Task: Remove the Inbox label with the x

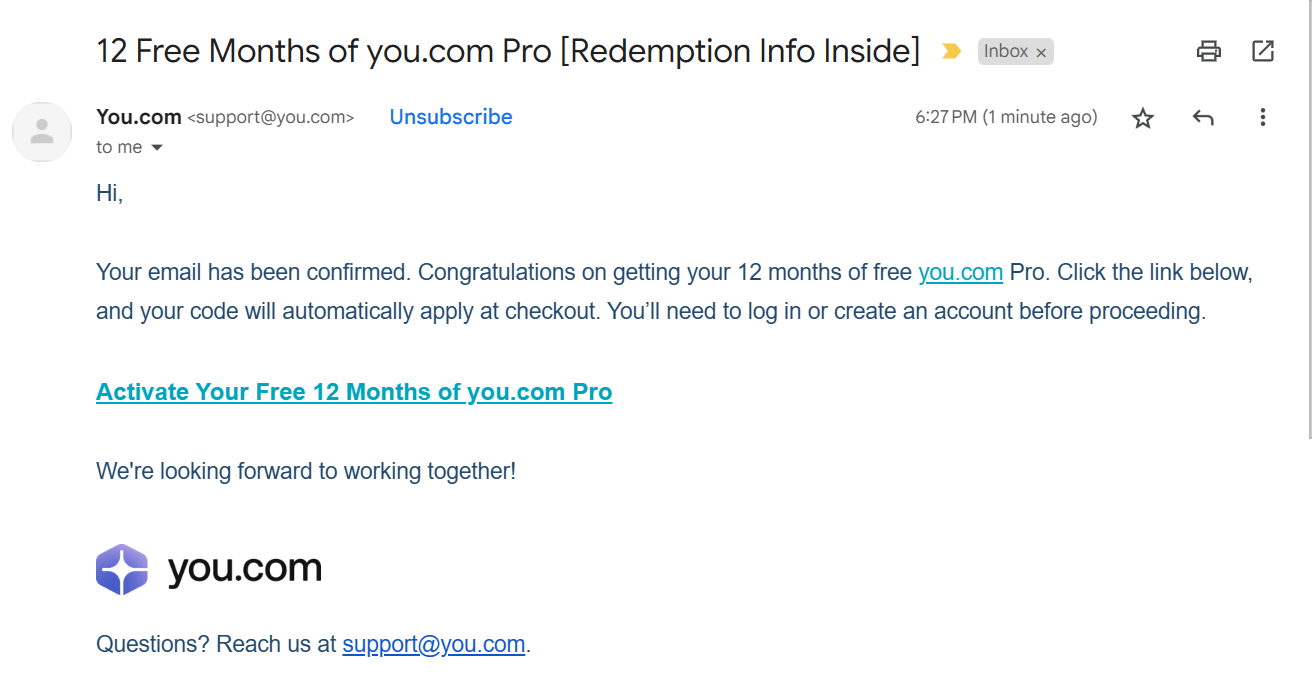Action: [1041, 53]
